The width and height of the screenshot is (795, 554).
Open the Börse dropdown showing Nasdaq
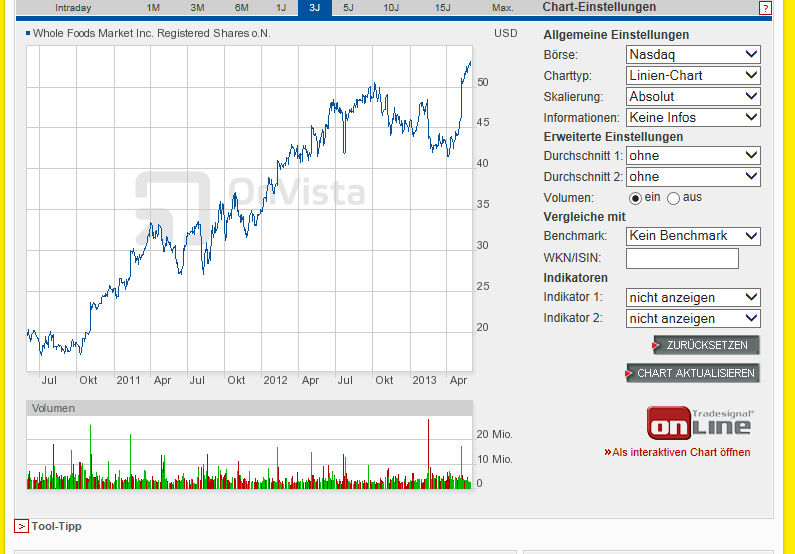(x=693, y=55)
